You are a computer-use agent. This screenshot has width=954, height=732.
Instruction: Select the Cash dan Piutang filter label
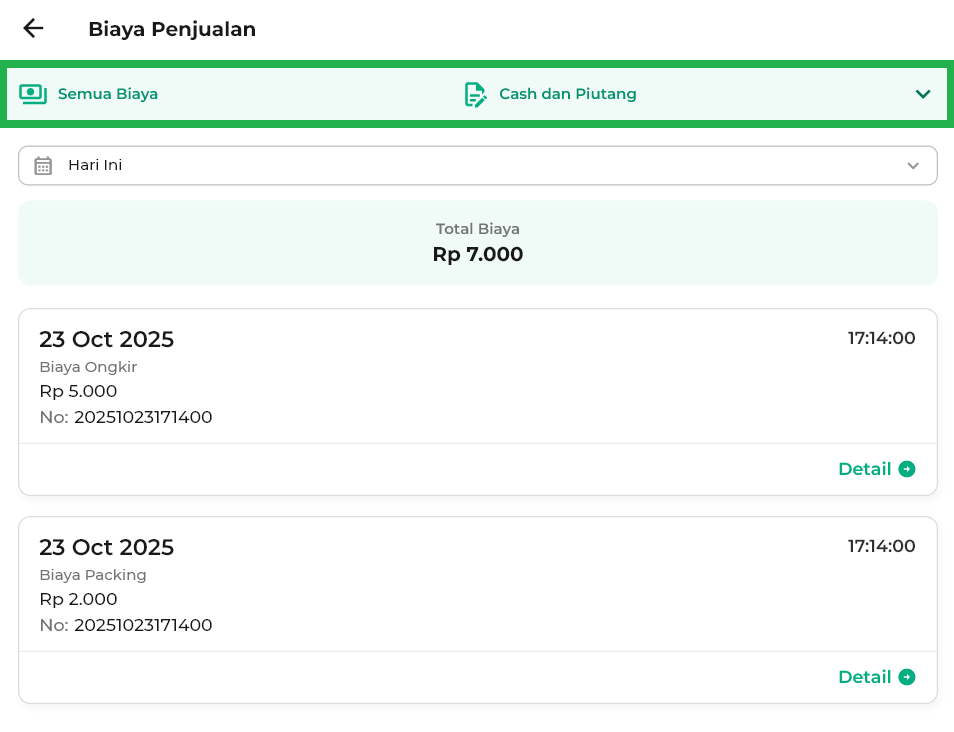click(567, 94)
